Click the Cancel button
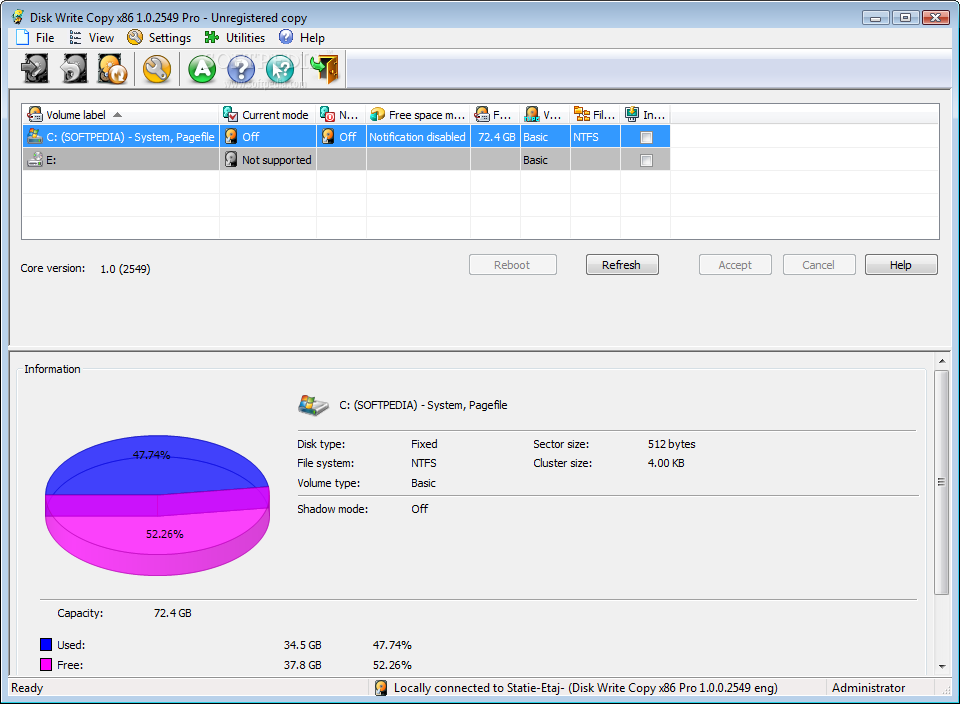This screenshot has height=704, width=960. coord(819,265)
